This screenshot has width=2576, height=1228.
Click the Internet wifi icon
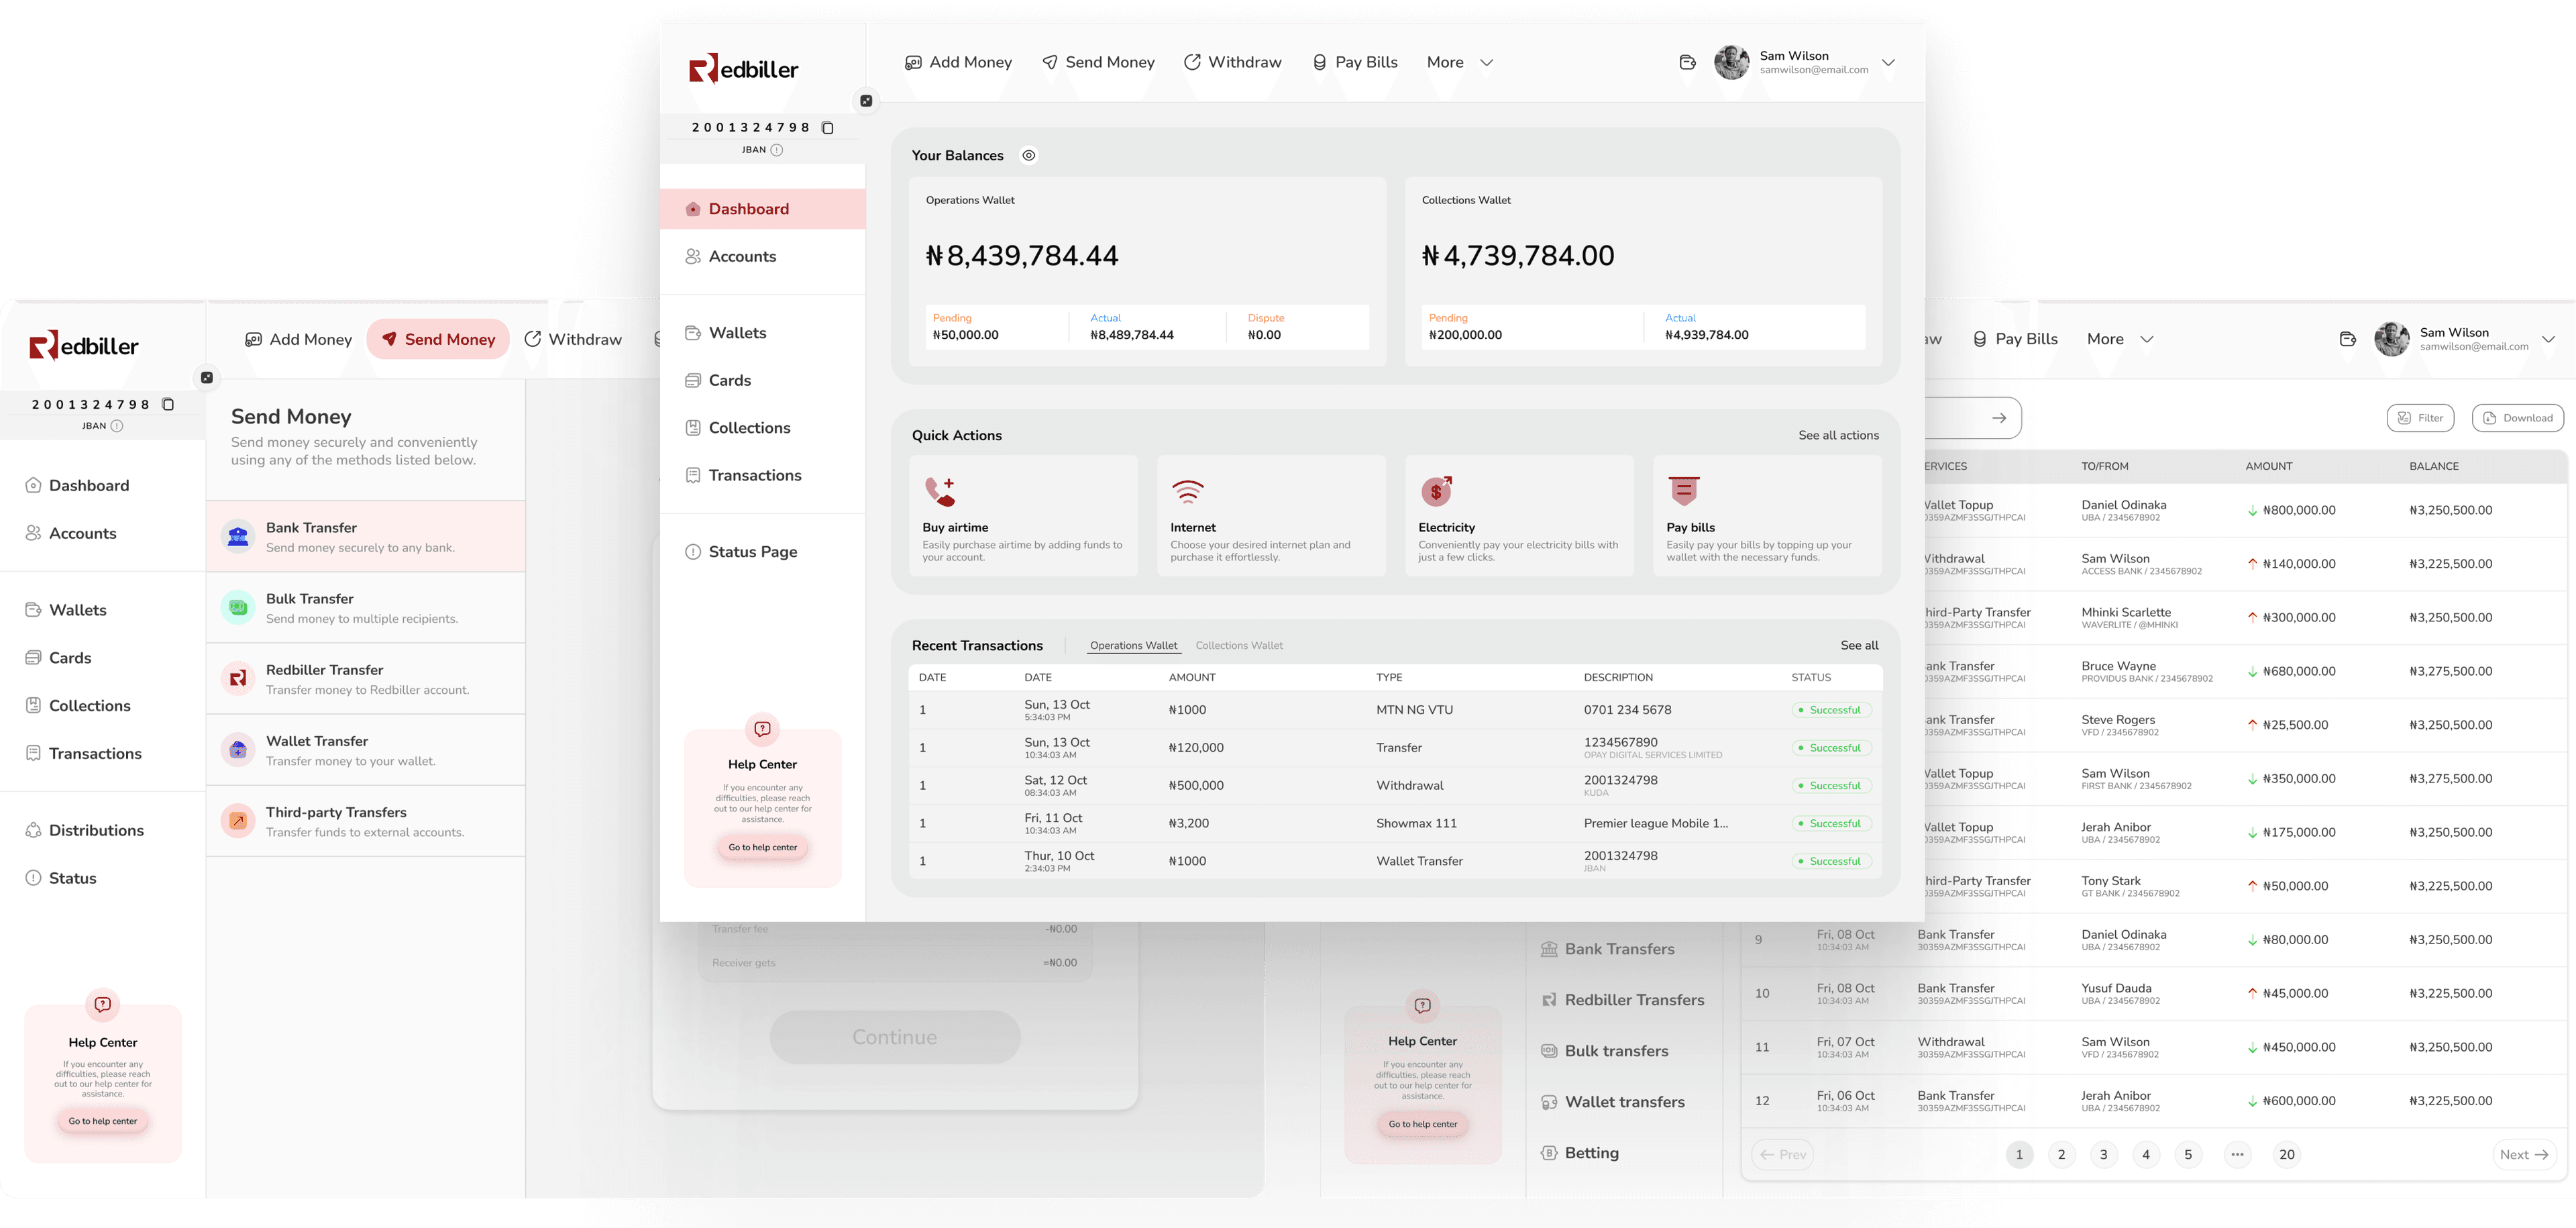click(1187, 491)
